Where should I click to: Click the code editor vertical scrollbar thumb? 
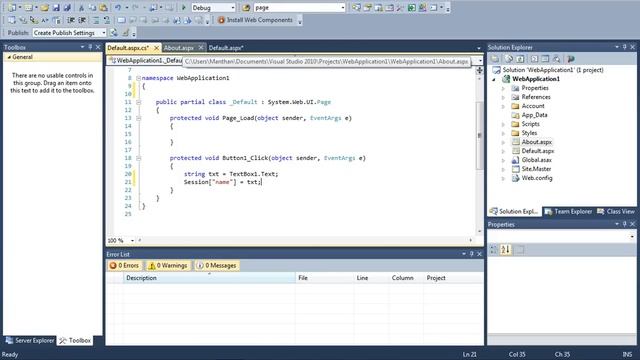pyautogui.click(x=480, y=136)
